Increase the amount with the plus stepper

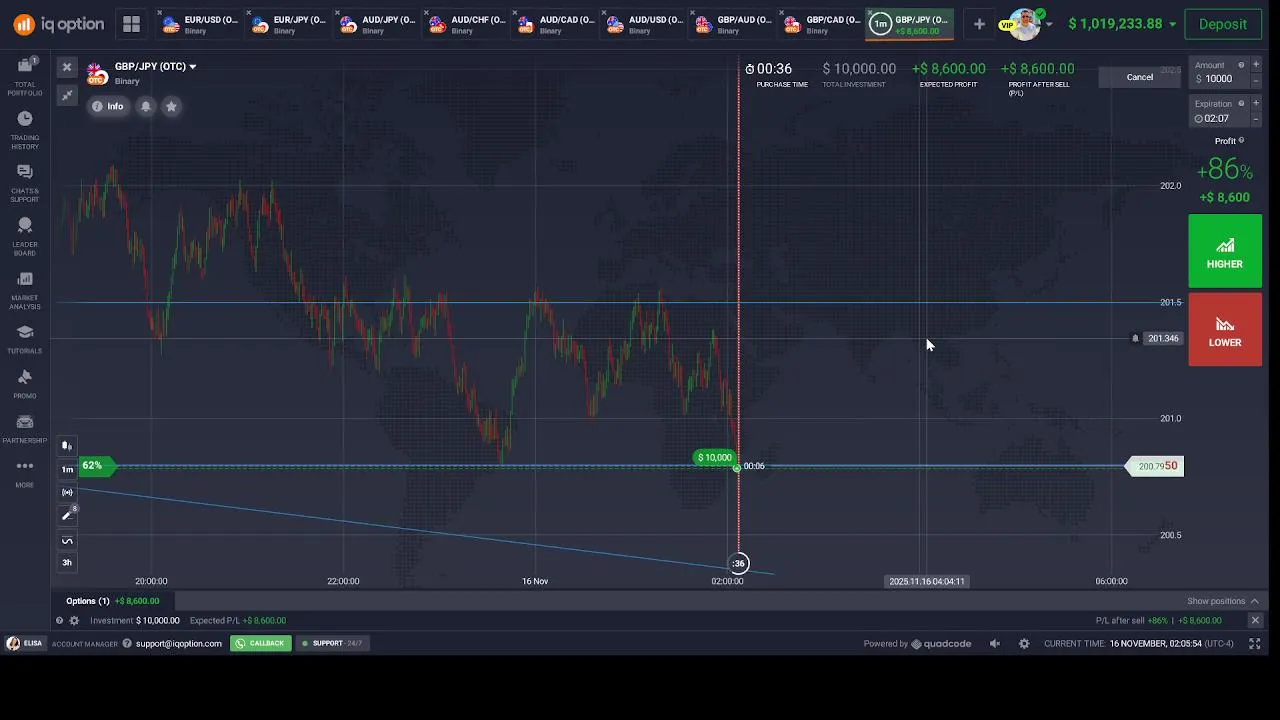click(x=1256, y=65)
